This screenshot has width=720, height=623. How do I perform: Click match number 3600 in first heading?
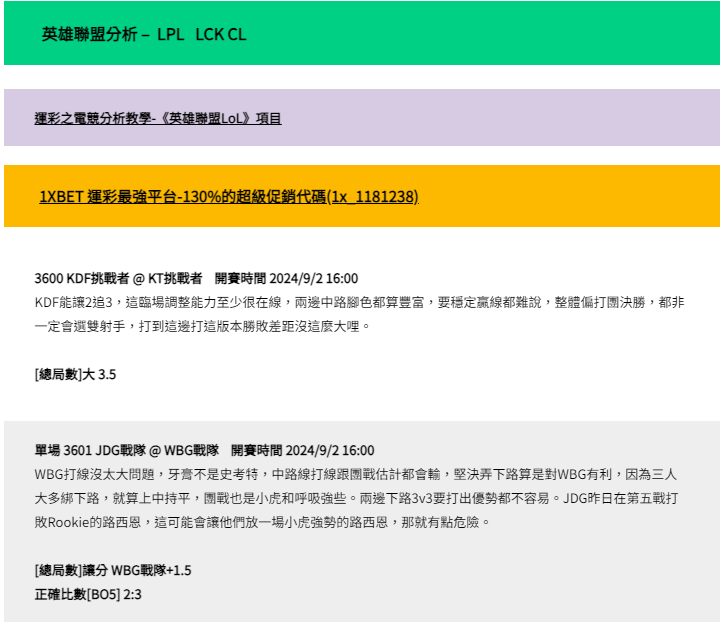point(48,278)
